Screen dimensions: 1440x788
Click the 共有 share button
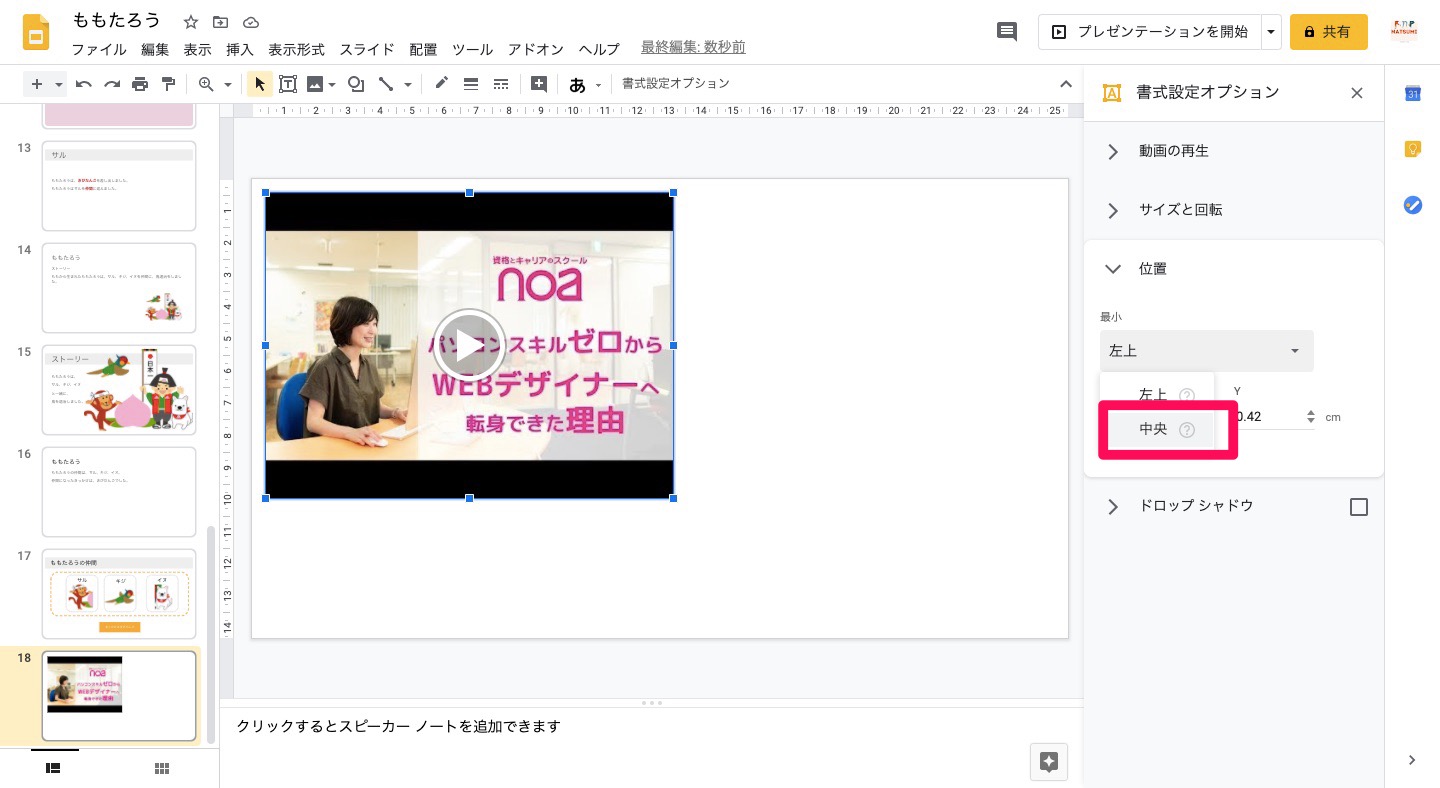coord(1329,32)
